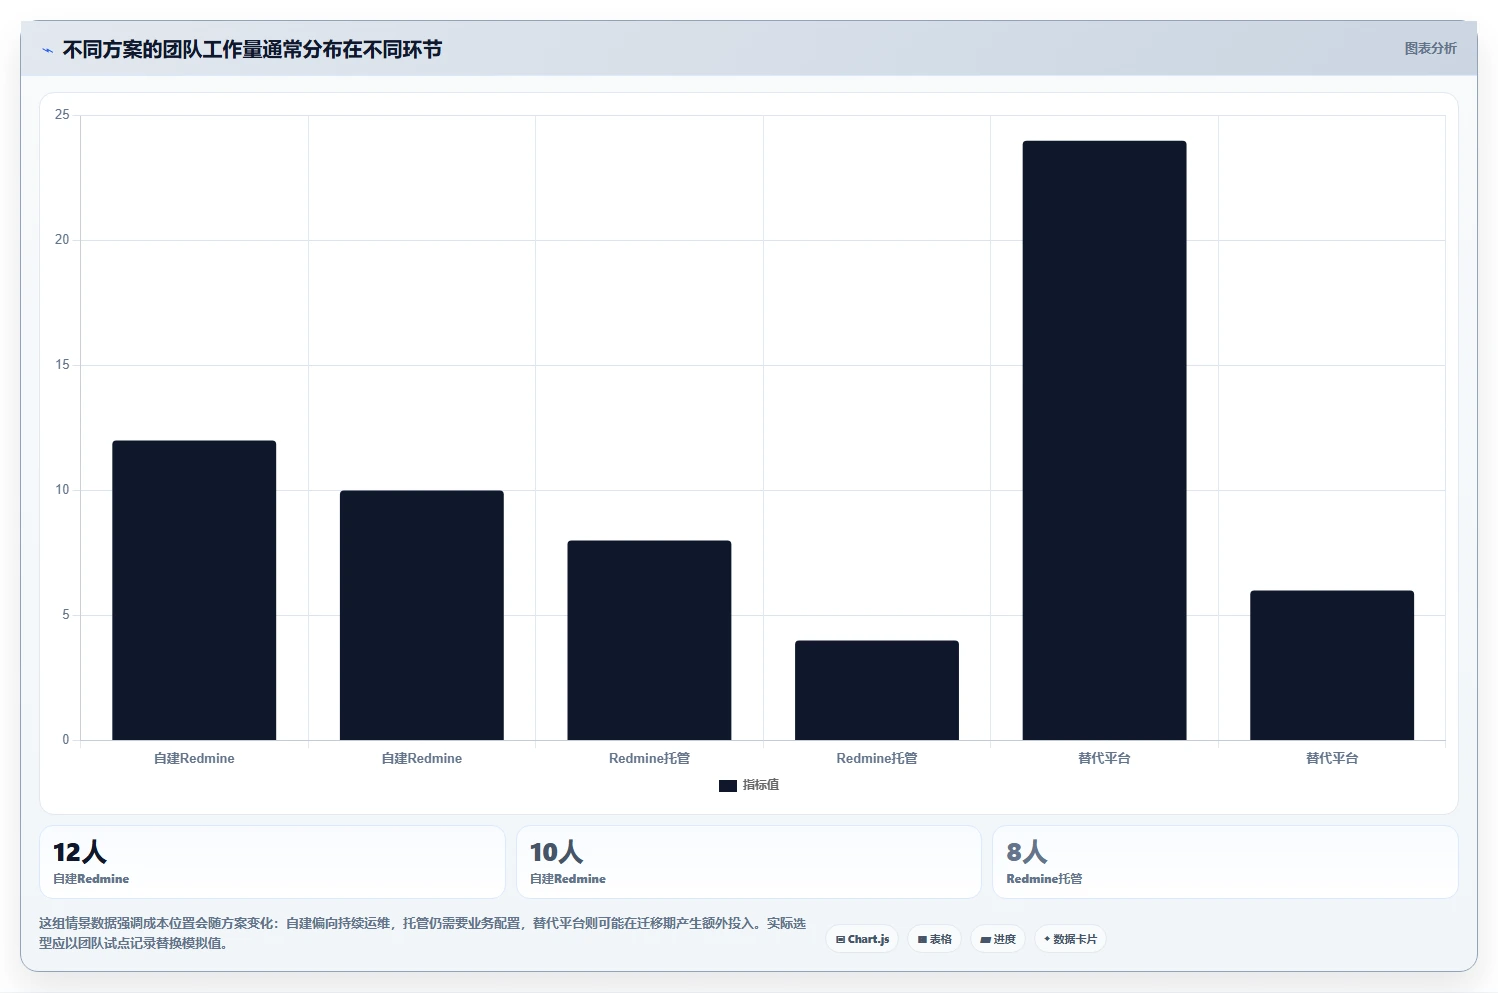
Task: Click the y-axis tick label 25
Action: pos(62,115)
